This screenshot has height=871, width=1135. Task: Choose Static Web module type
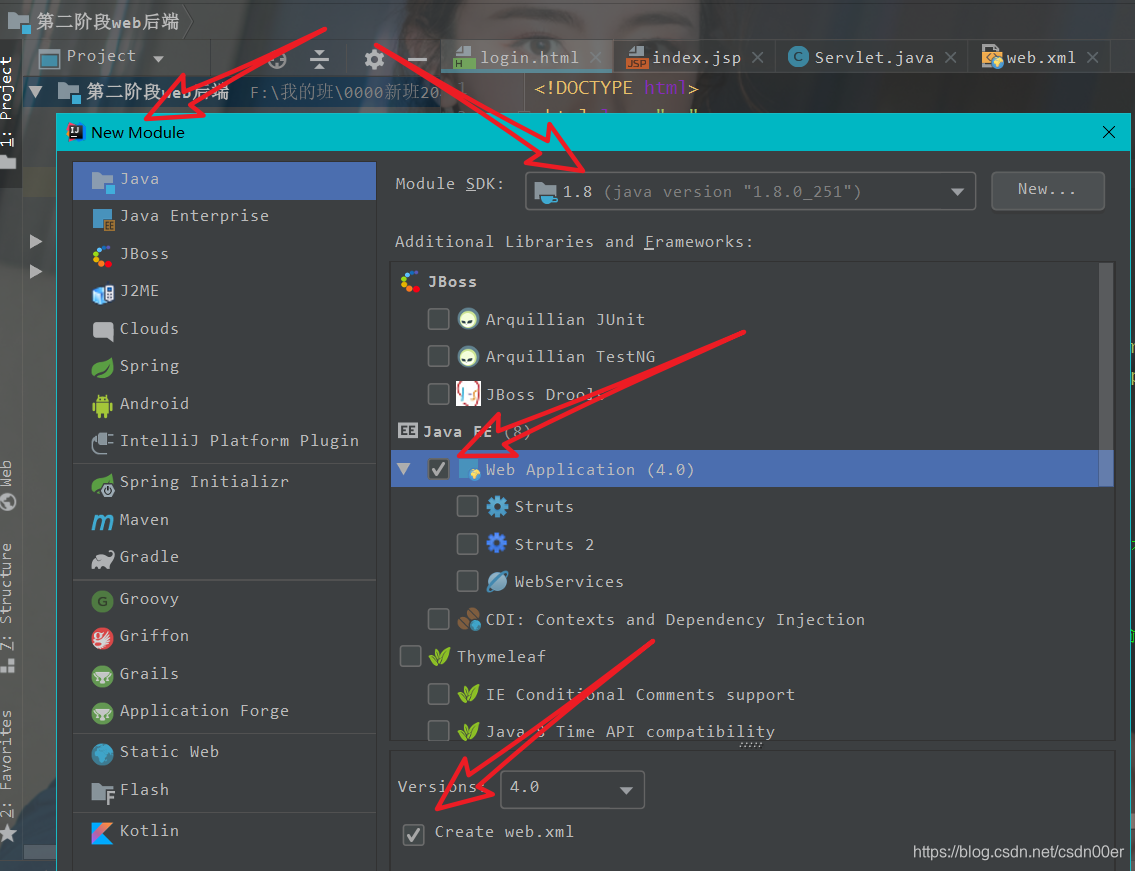[224, 752]
